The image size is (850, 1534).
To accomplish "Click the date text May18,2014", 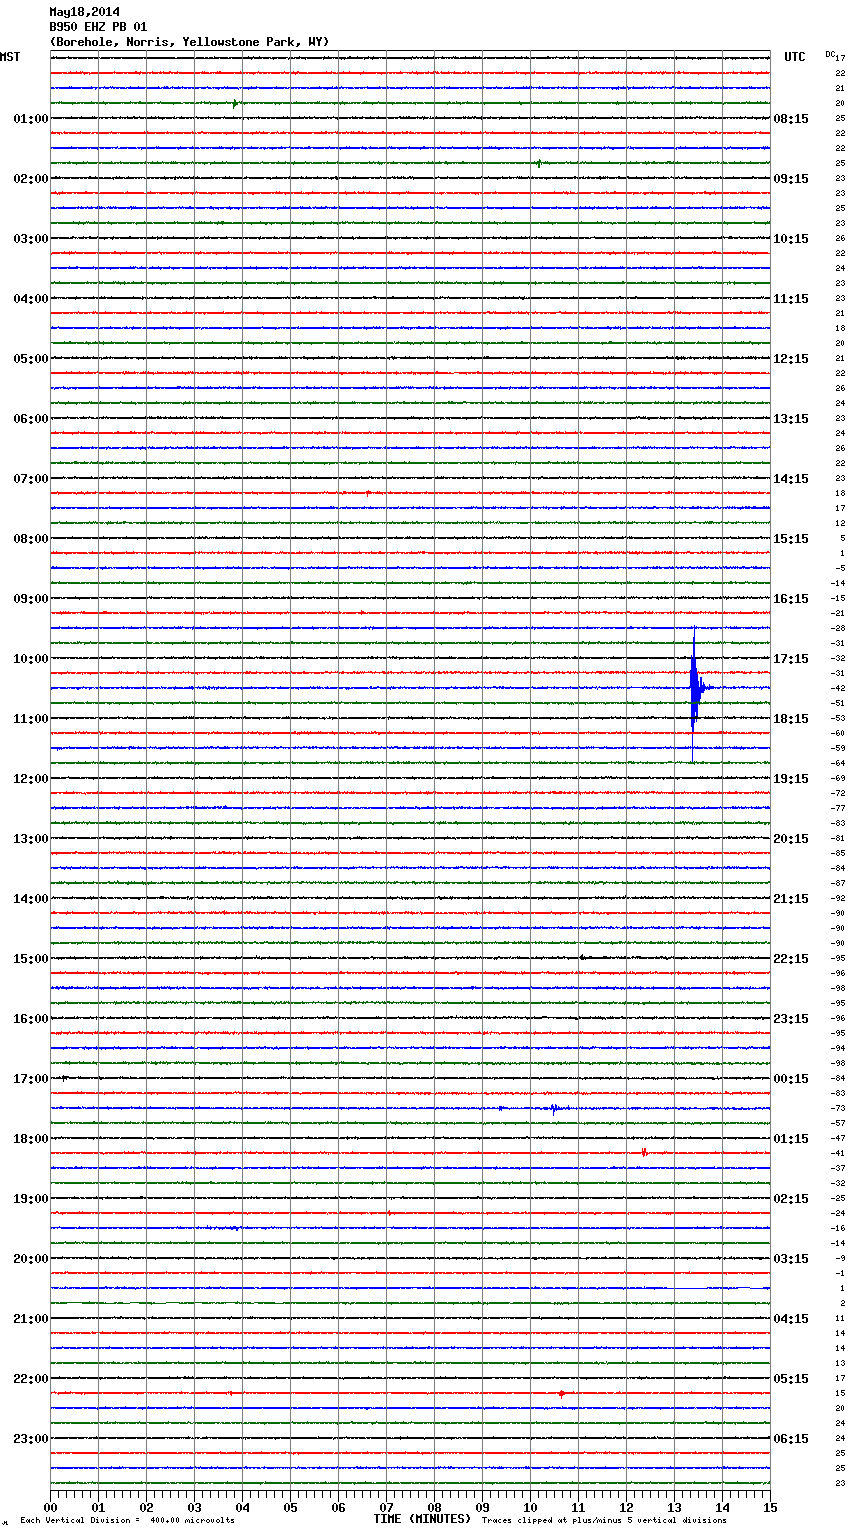I will [x=84, y=12].
